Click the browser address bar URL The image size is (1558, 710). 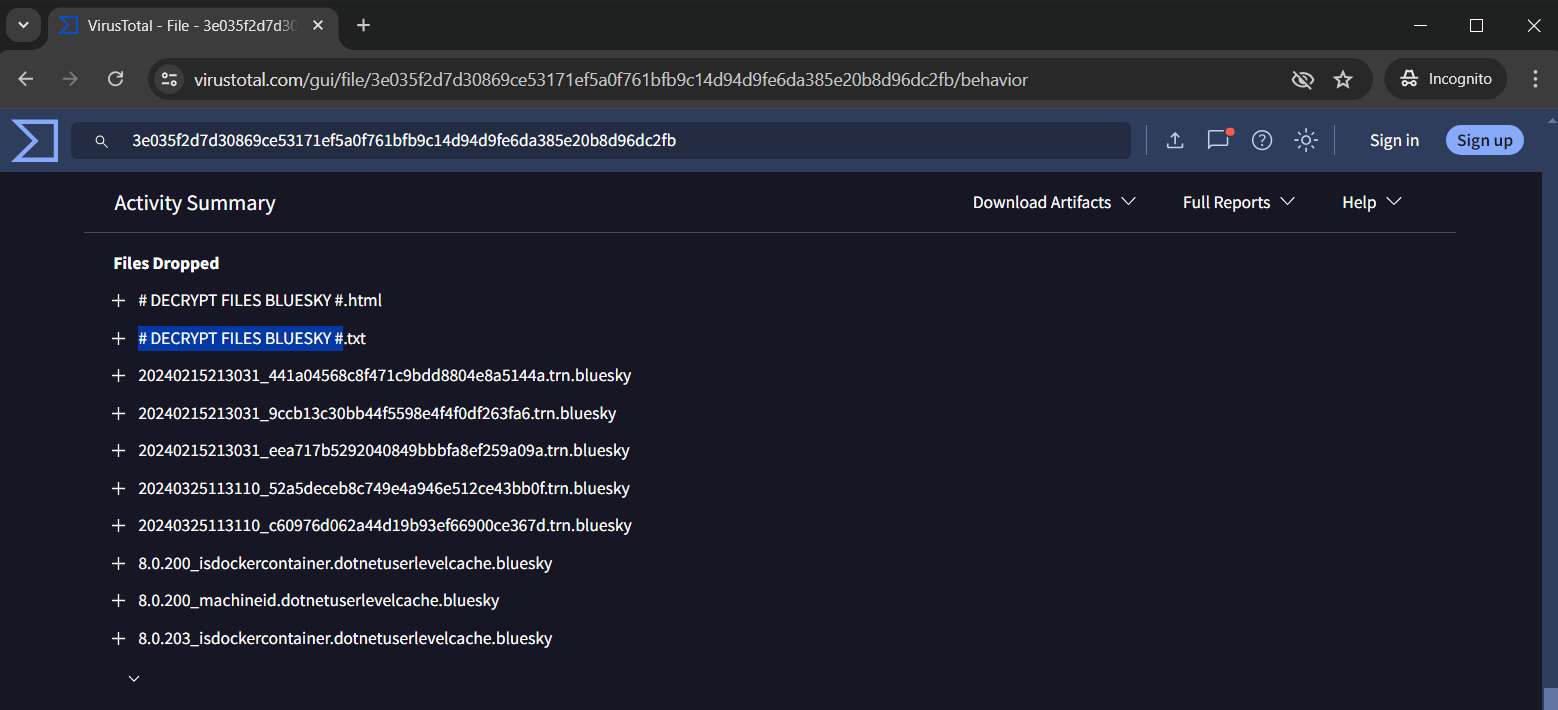tap(610, 79)
